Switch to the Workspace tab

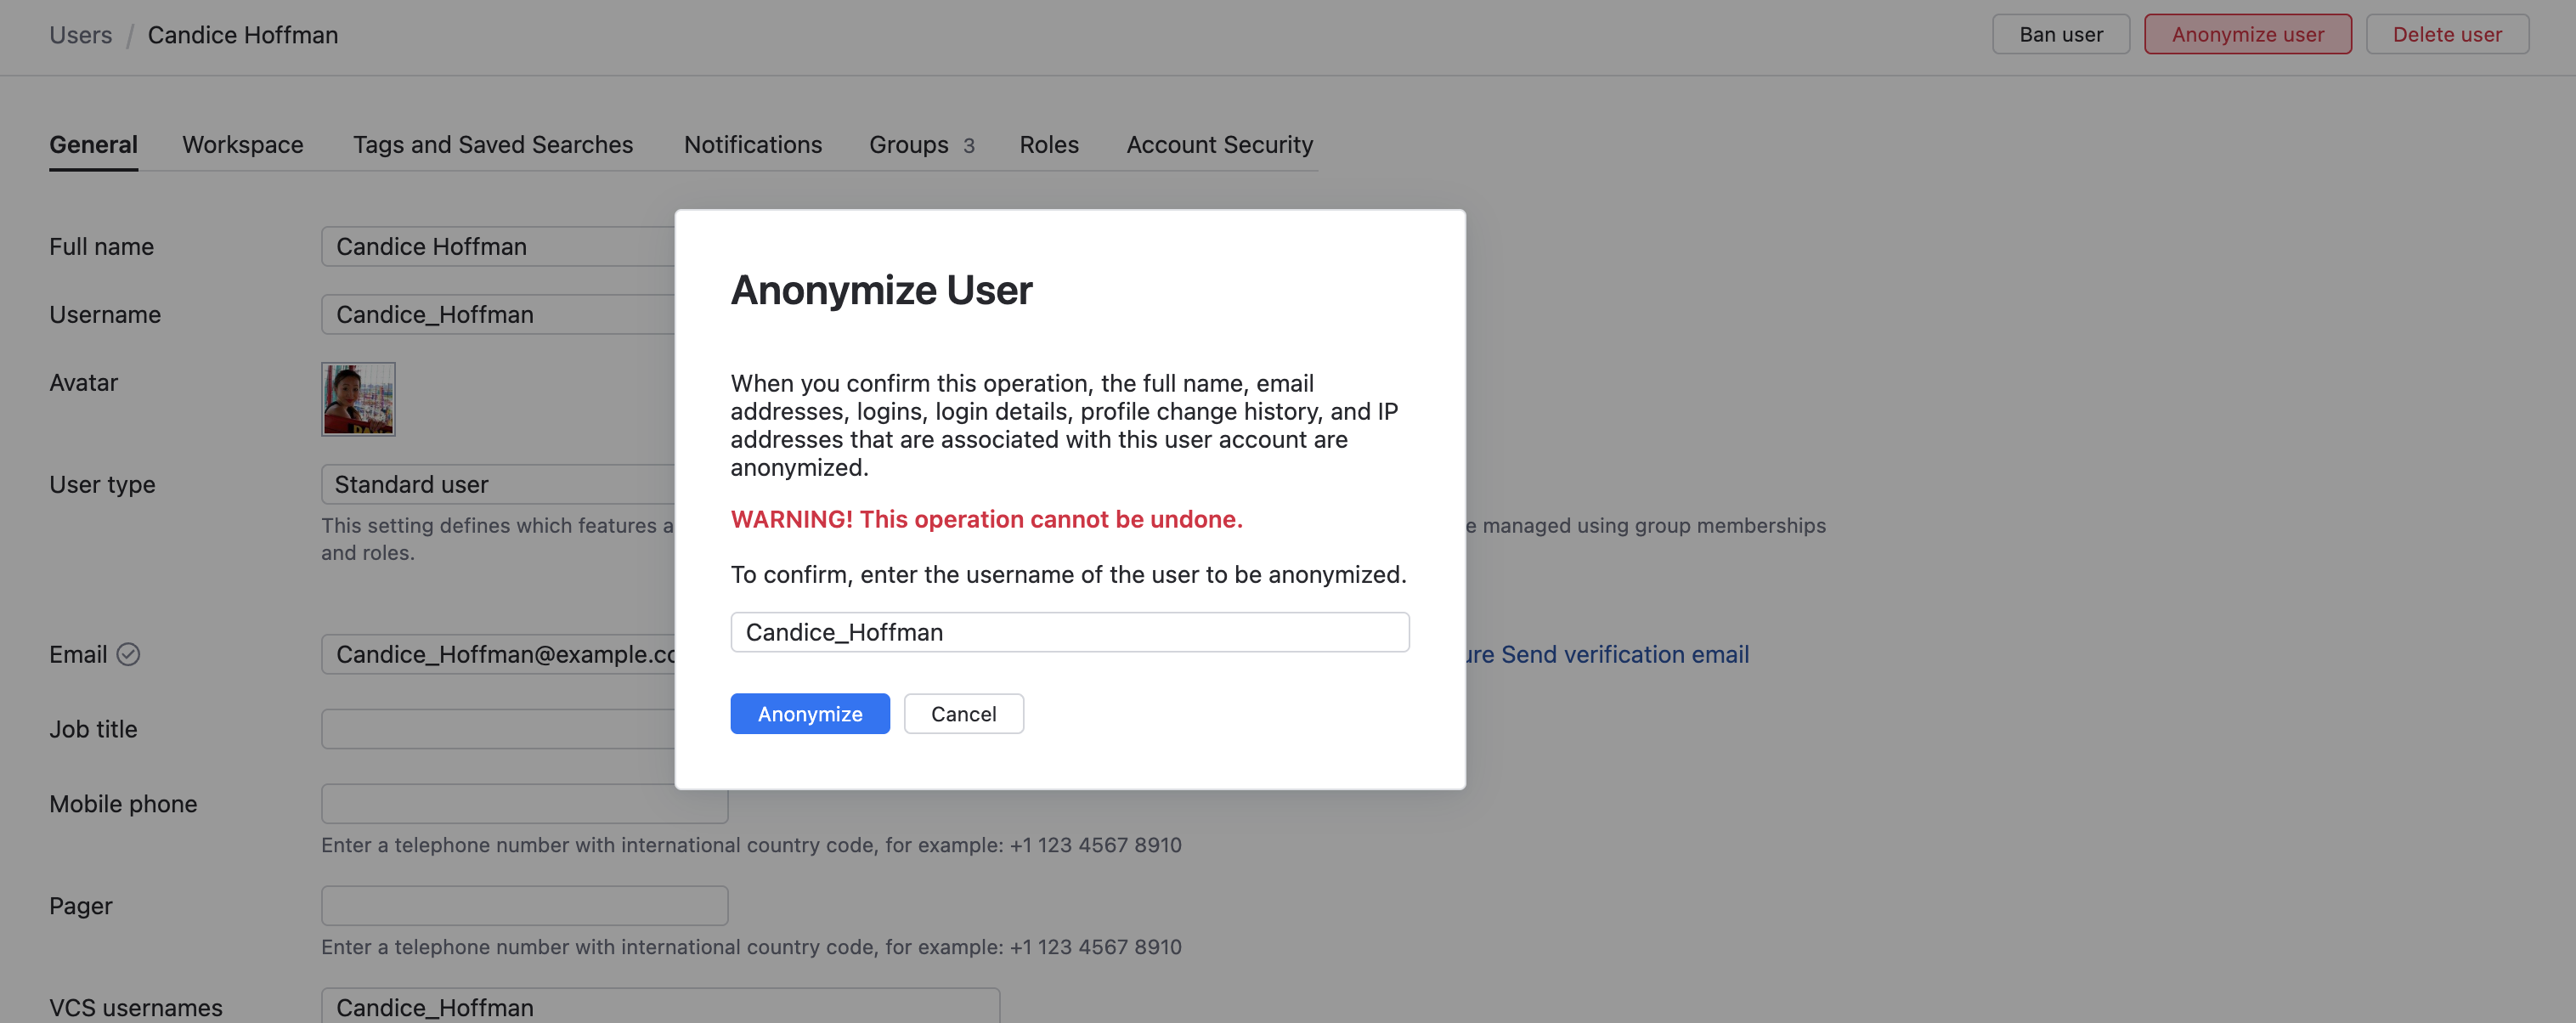coord(242,145)
